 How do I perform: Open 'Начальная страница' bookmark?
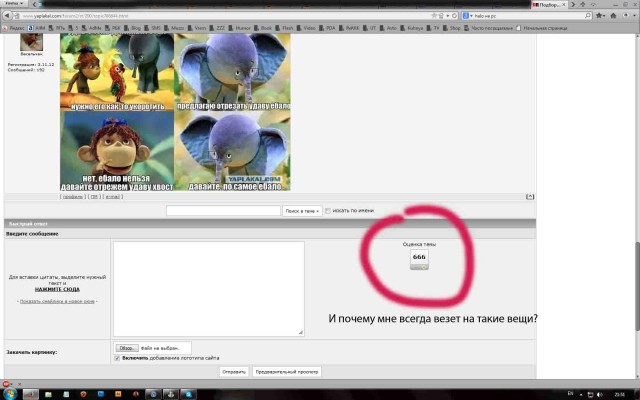[542, 28]
